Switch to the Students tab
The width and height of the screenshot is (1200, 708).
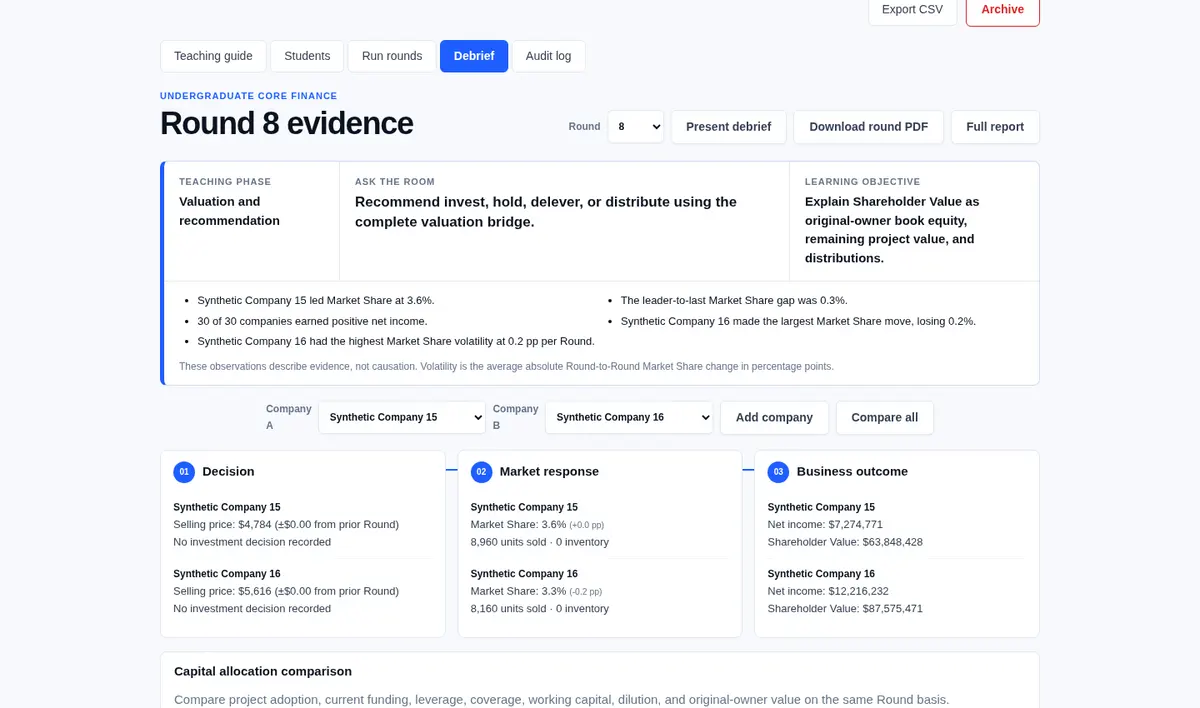click(307, 56)
